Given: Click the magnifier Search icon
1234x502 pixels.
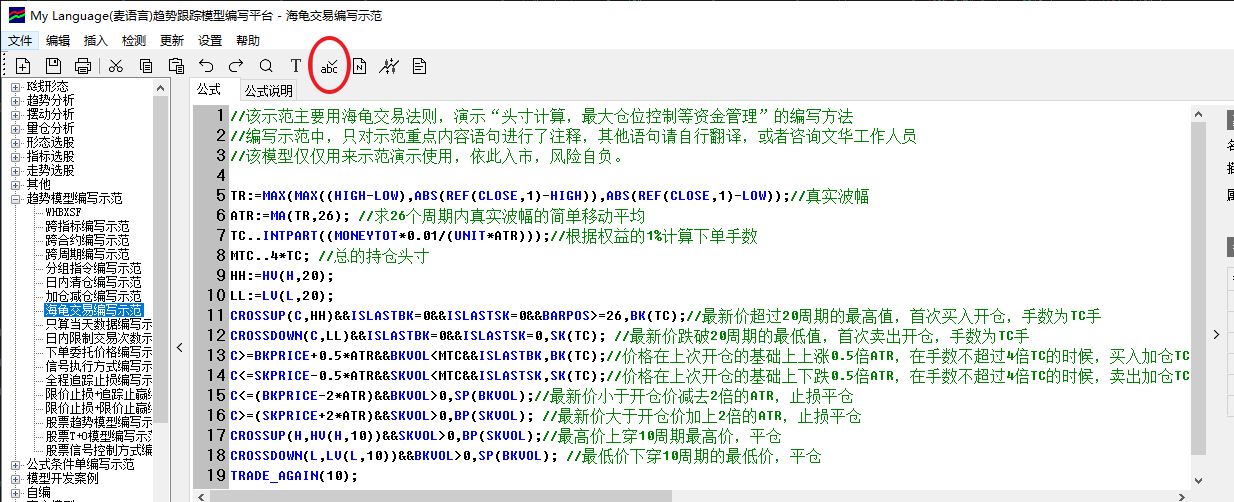Looking at the screenshot, I should point(266,66).
